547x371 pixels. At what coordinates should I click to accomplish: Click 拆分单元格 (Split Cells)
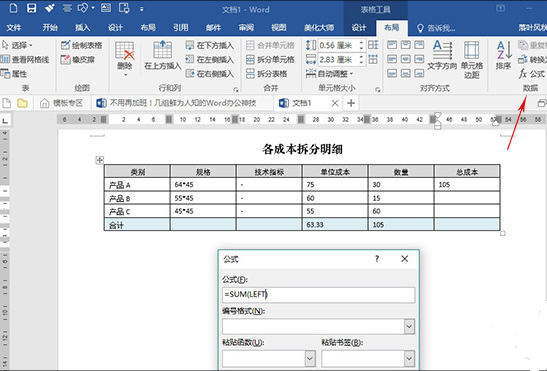[x=270, y=59]
